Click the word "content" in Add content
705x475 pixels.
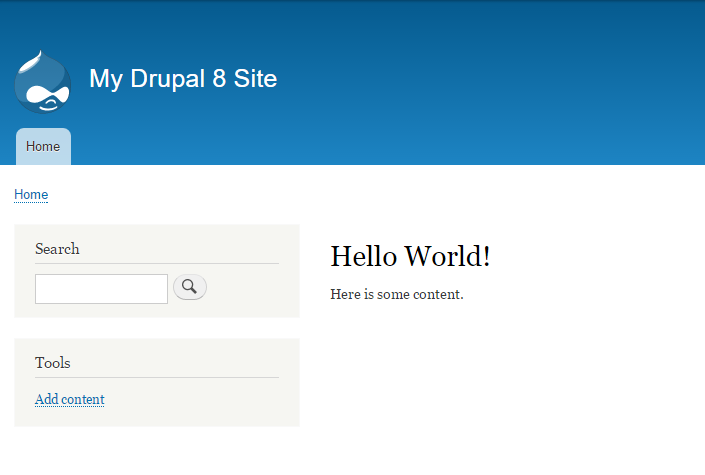click(x=83, y=399)
